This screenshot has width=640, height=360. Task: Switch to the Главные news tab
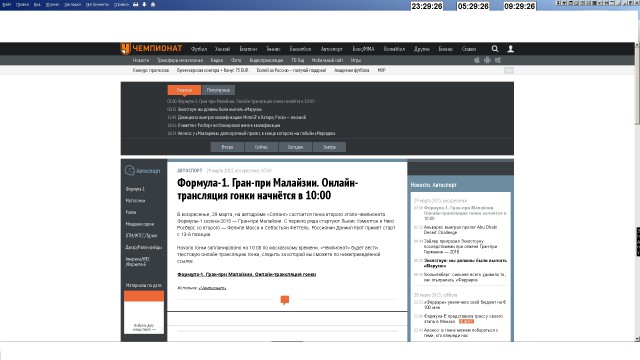point(184,90)
